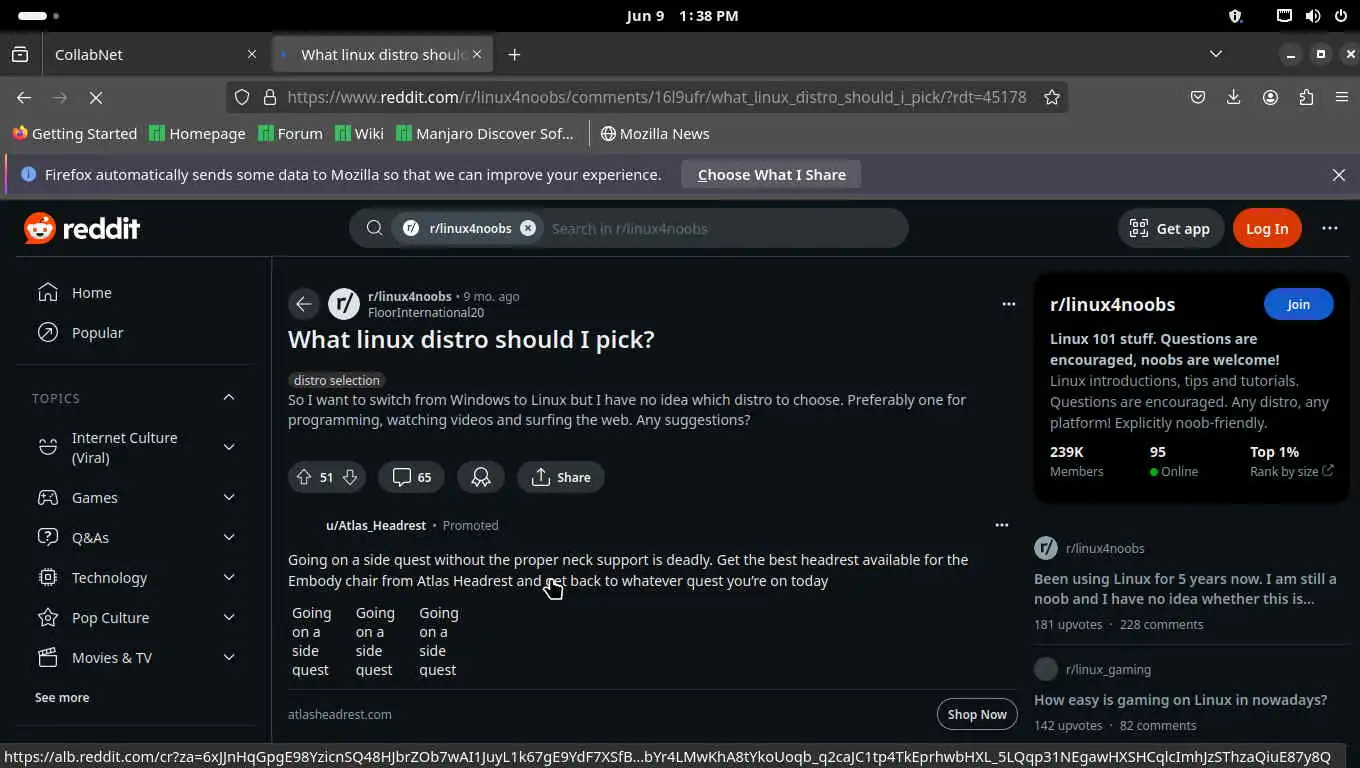Close the CollabNet tab

[252, 54]
